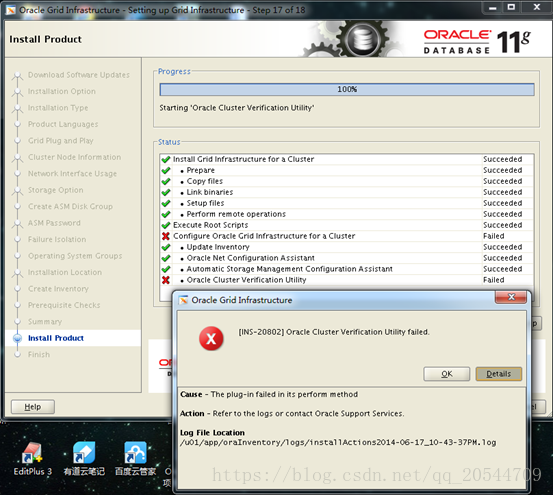This screenshot has height=495, width=553.
Task: Click 'Cause - The plug-in failed' text
Action: (x=269, y=395)
